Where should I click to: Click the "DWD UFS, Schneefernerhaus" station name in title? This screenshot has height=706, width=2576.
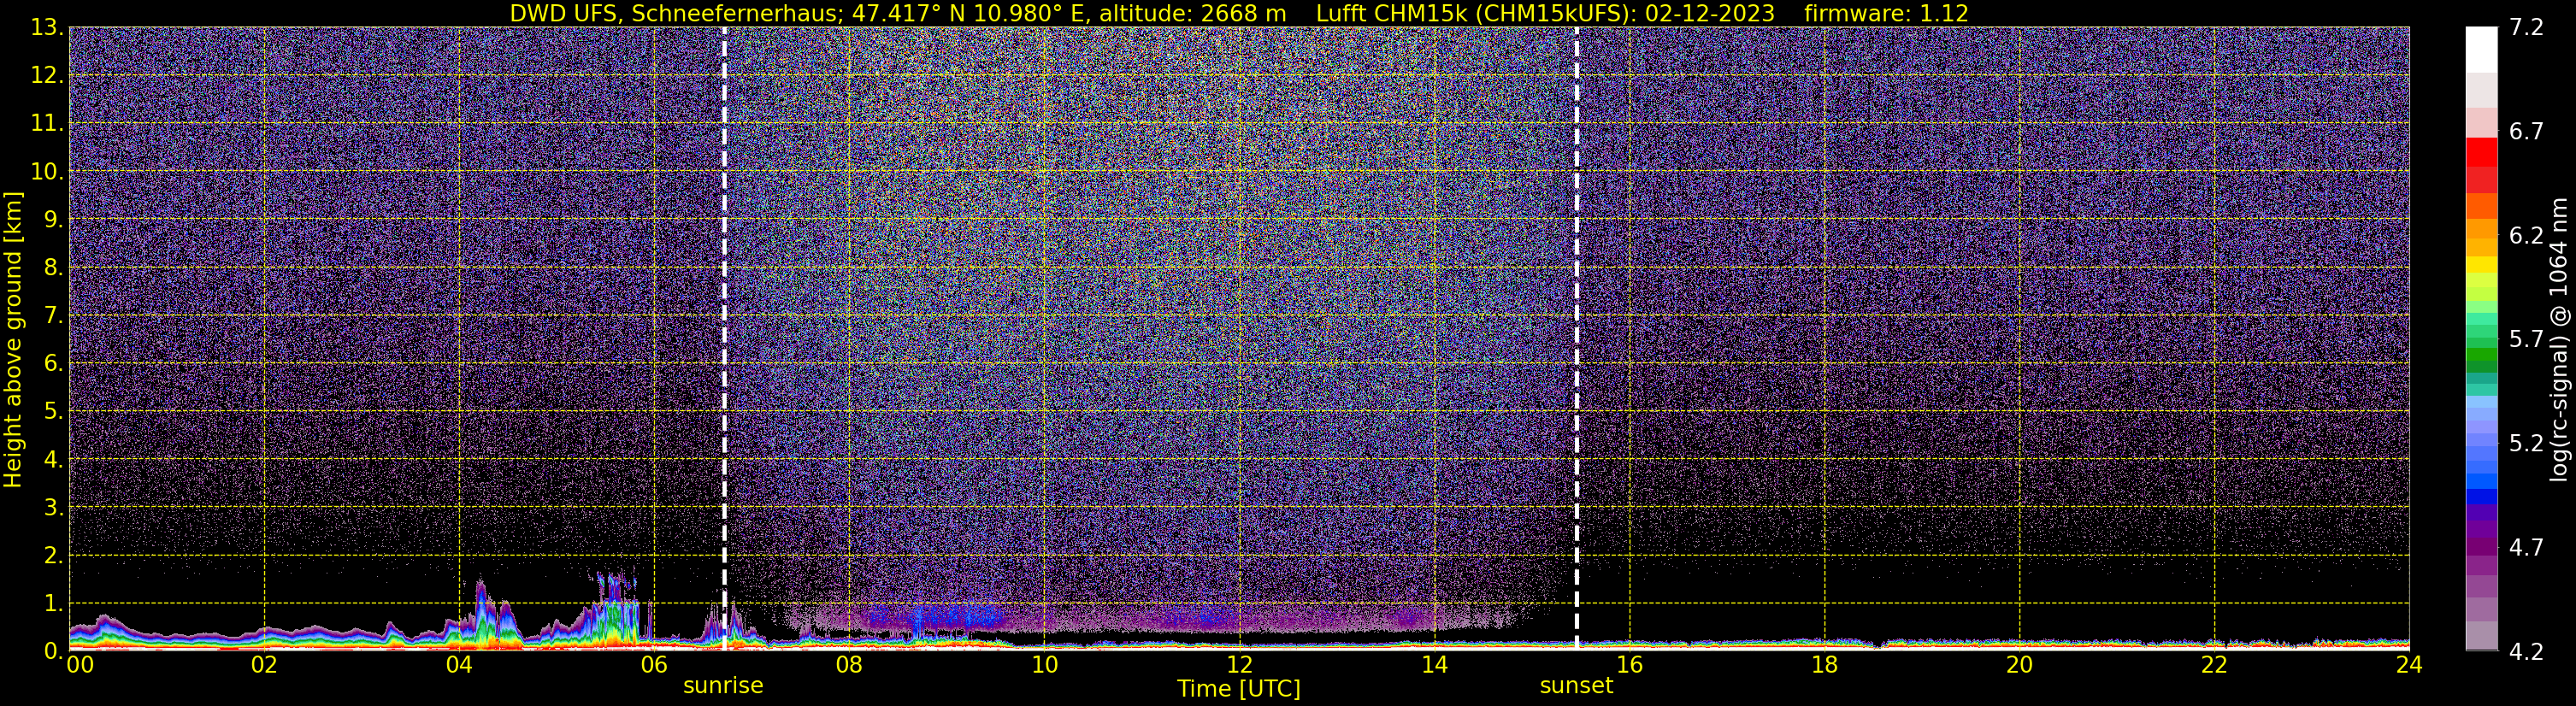(x=675, y=13)
